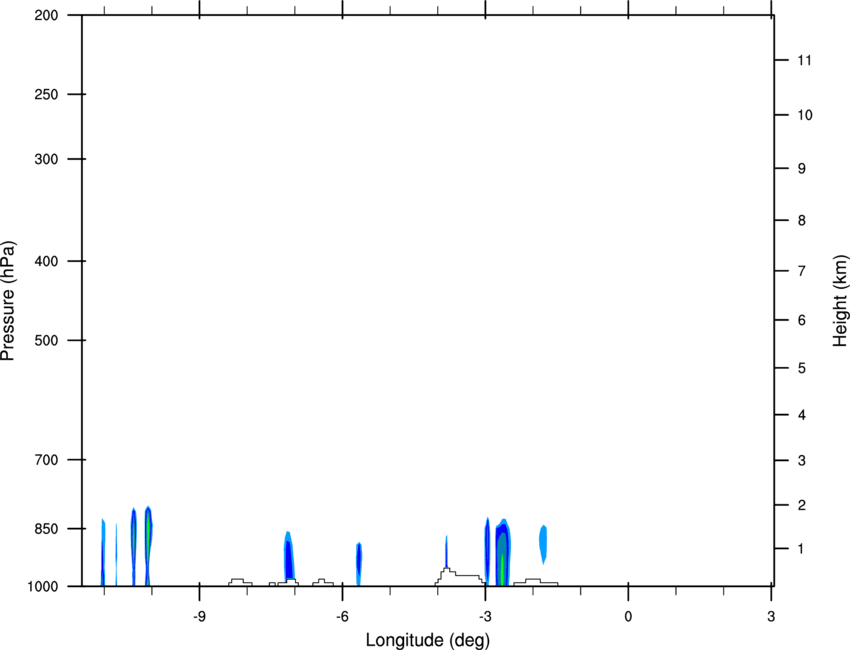Click the 0 longitude tick label
Screen dimensions: 850x650
point(628,617)
